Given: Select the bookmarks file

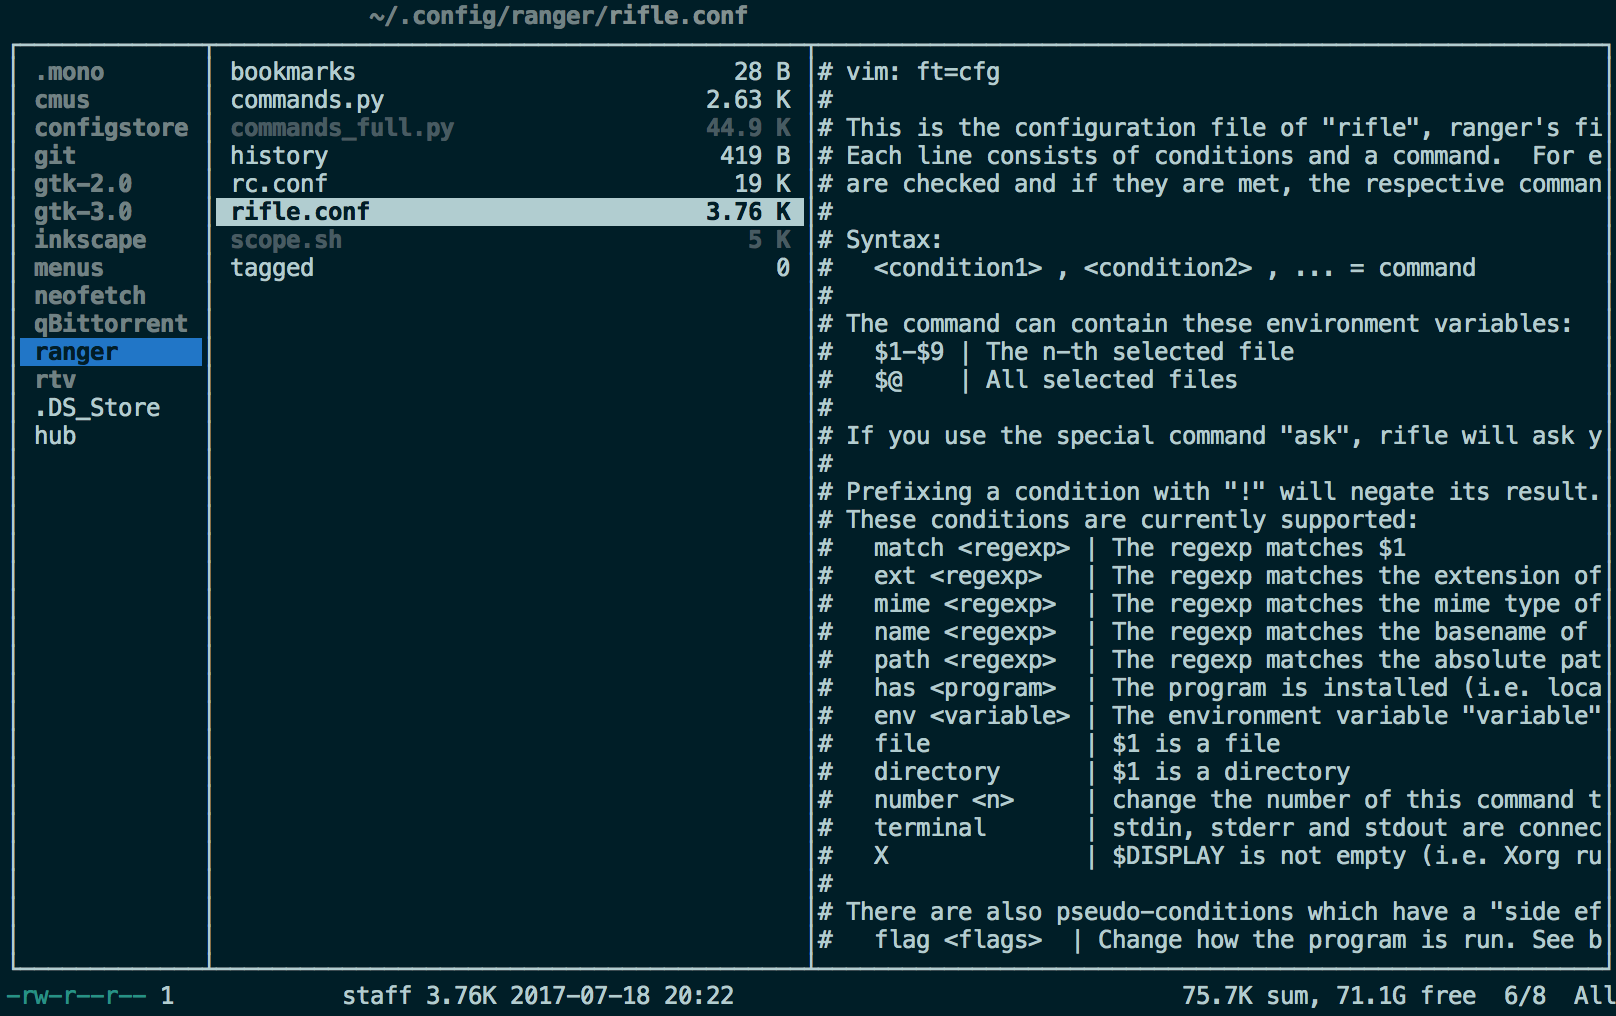Looking at the screenshot, I should [293, 72].
